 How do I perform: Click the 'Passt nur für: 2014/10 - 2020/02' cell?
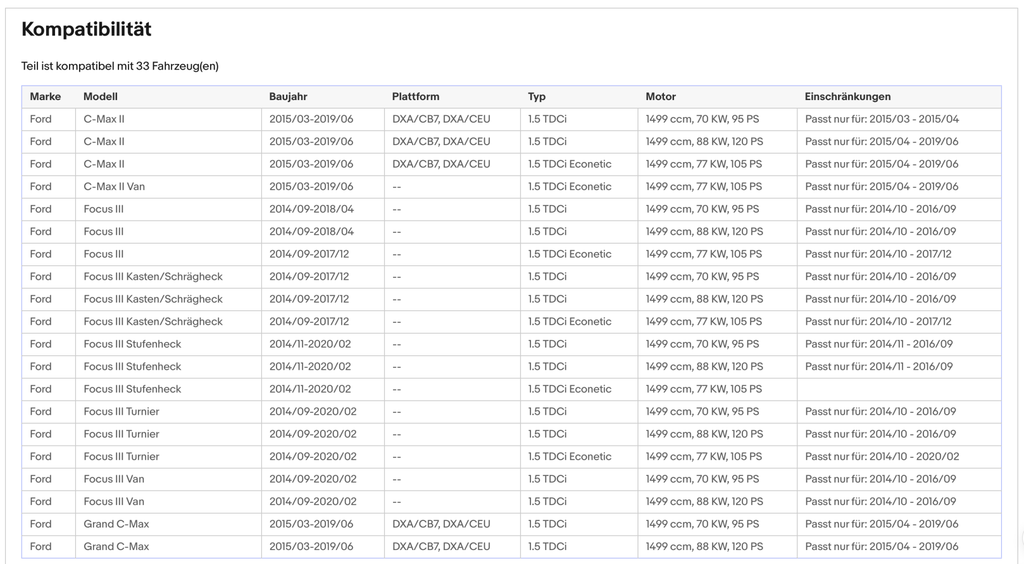899,457
